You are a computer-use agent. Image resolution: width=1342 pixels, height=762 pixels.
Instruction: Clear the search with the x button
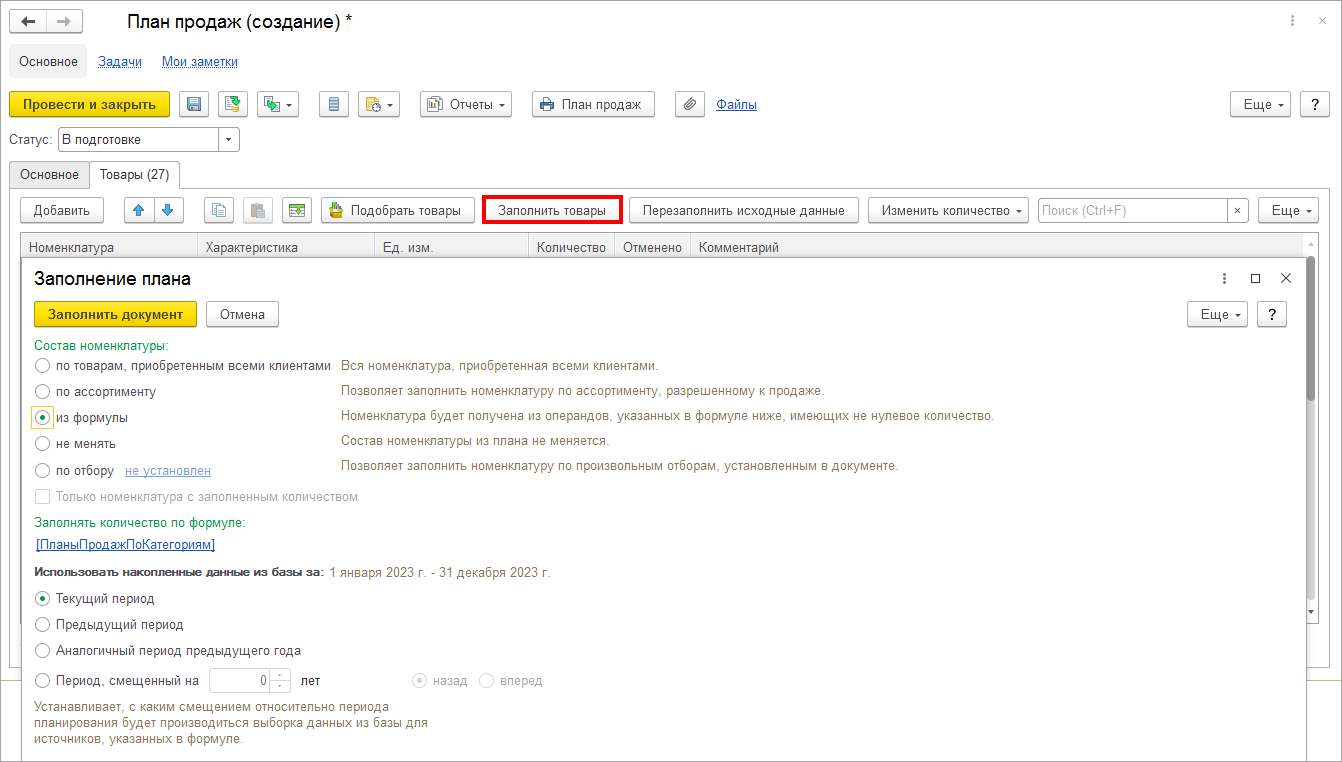1238,210
